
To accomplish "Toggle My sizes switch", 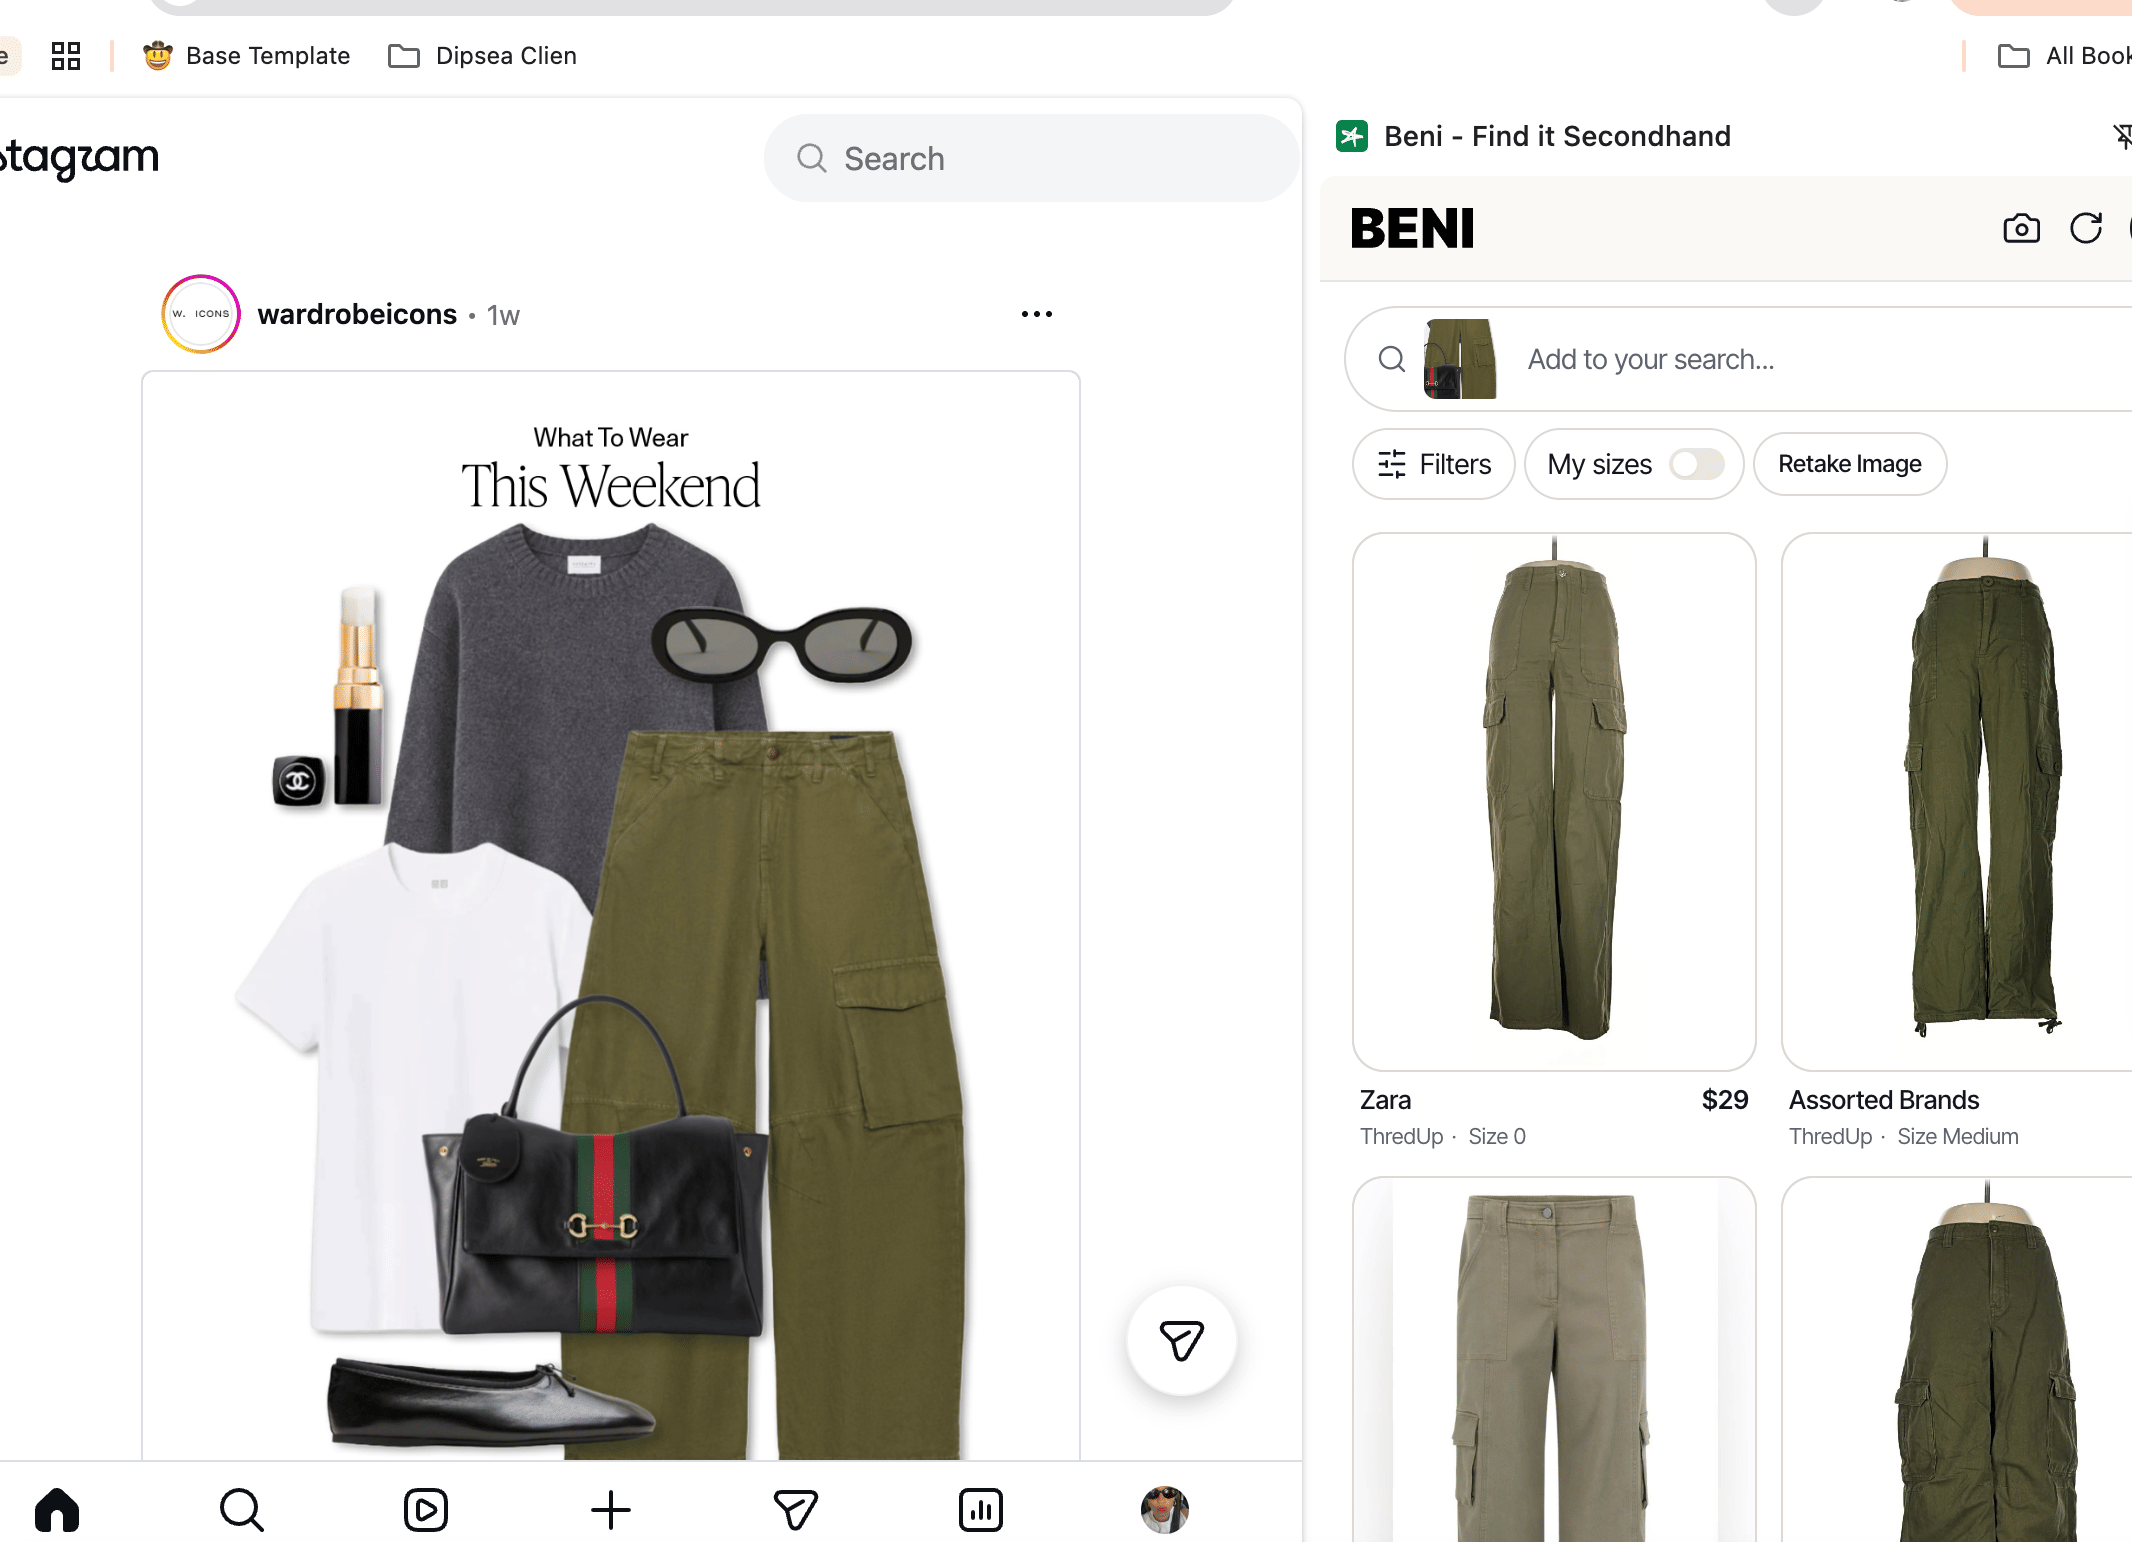I will click(1697, 464).
